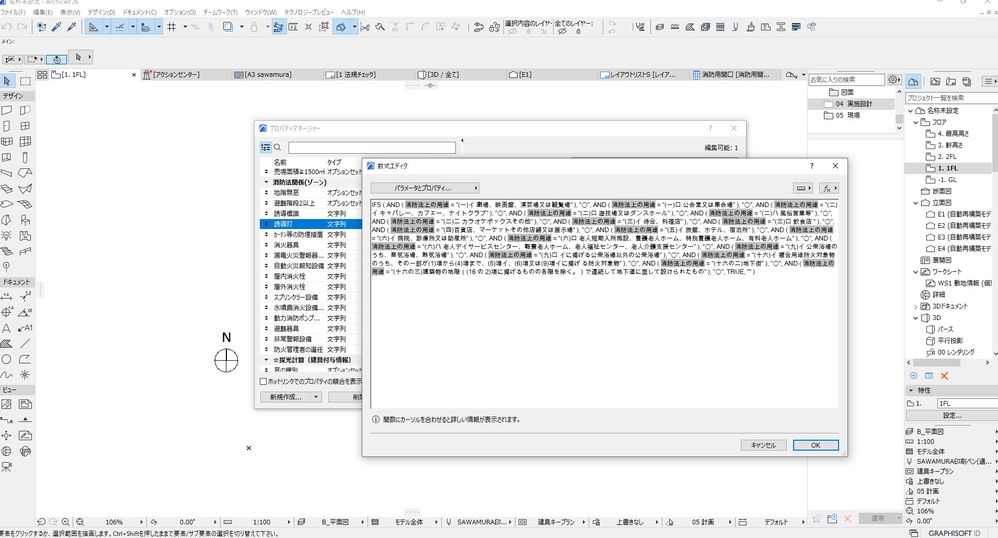
Task: Click the favorites settings gear icon
Action: click(x=893, y=80)
